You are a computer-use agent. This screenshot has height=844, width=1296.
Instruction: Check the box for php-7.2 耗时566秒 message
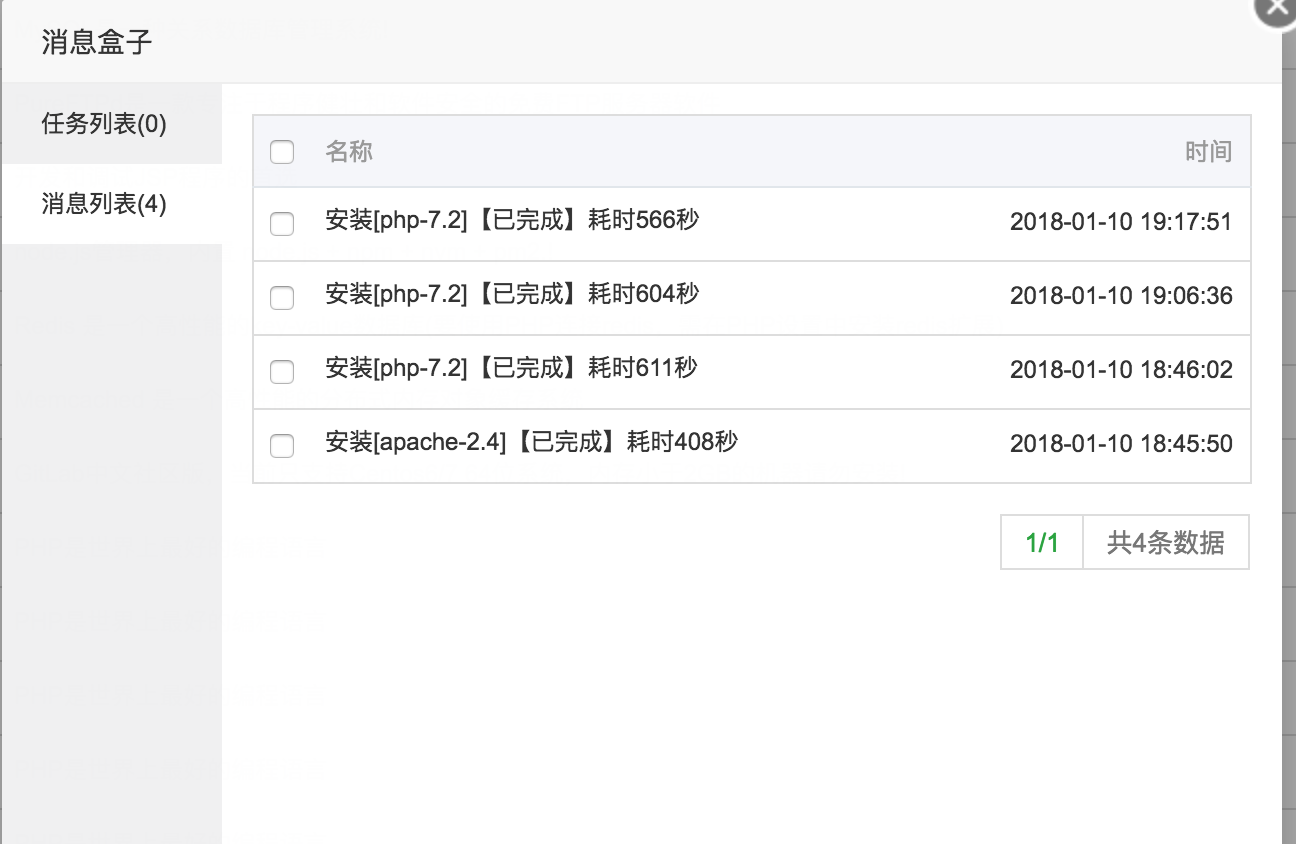point(282,224)
